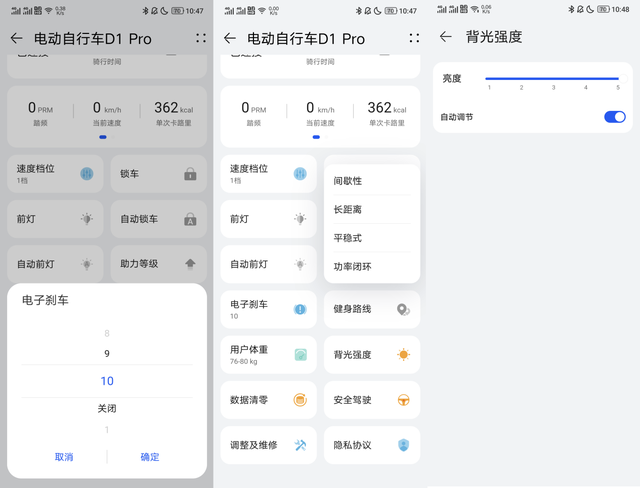The image size is (640, 488).
Task: Tap the 数据清零 data reset icon
Action: tap(300, 400)
